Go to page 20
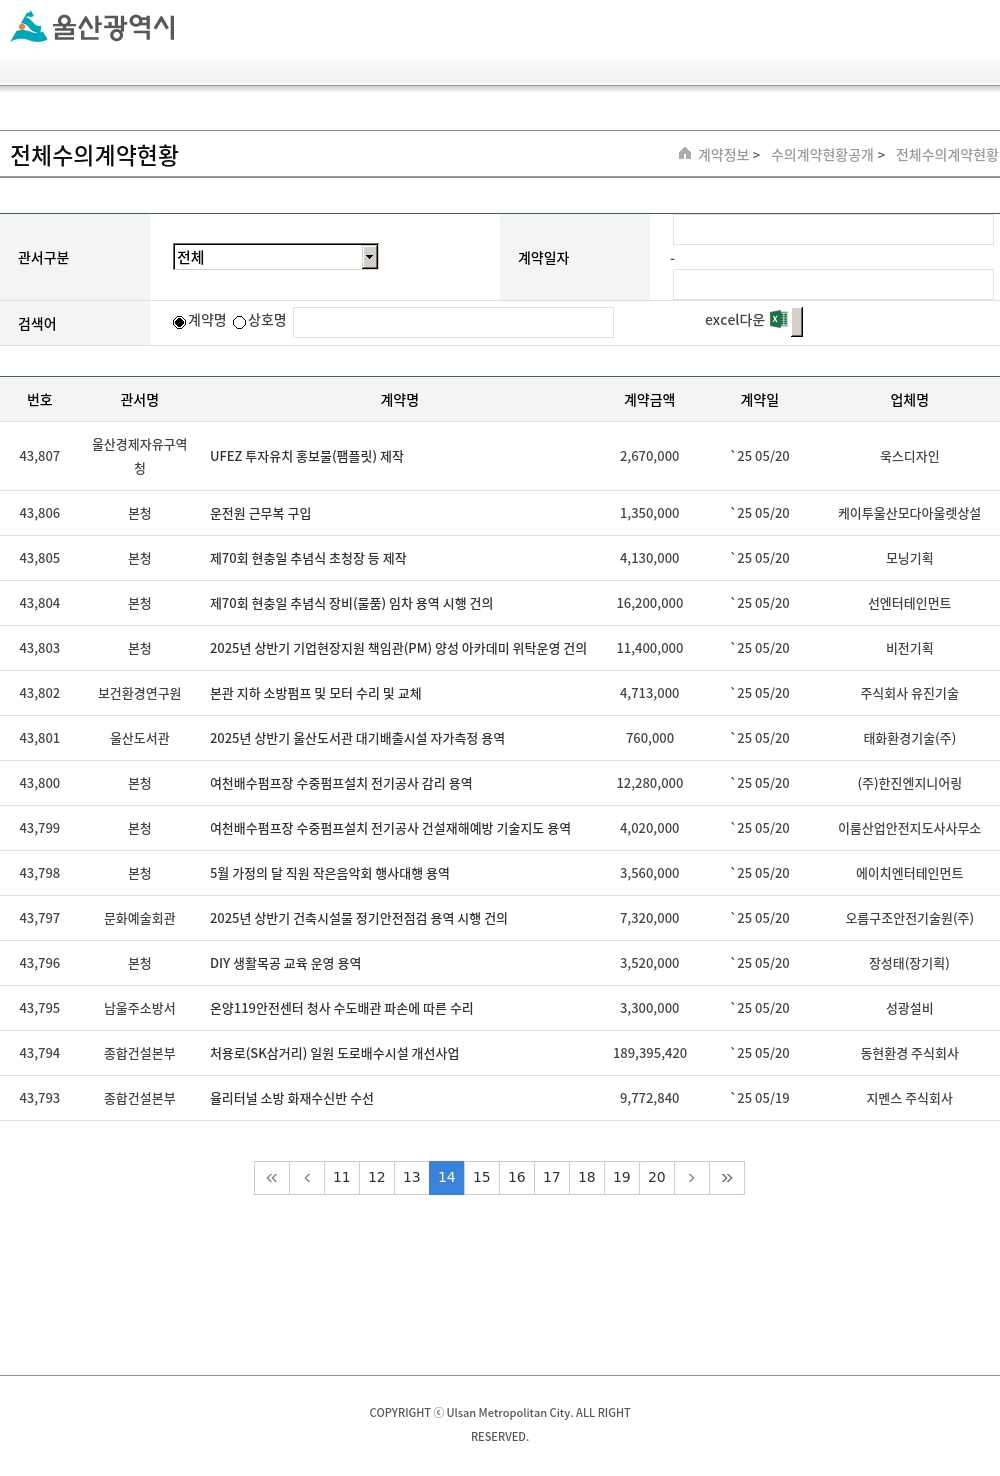Image resolution: width=1000 pixels, height=1476 pixels. (x=657, y=1178)
